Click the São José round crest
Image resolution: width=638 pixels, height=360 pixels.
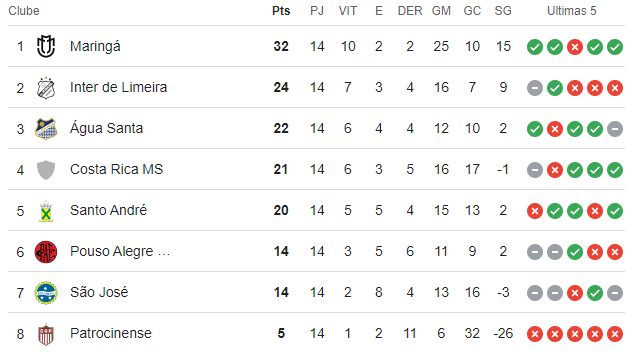click(46, 293)
